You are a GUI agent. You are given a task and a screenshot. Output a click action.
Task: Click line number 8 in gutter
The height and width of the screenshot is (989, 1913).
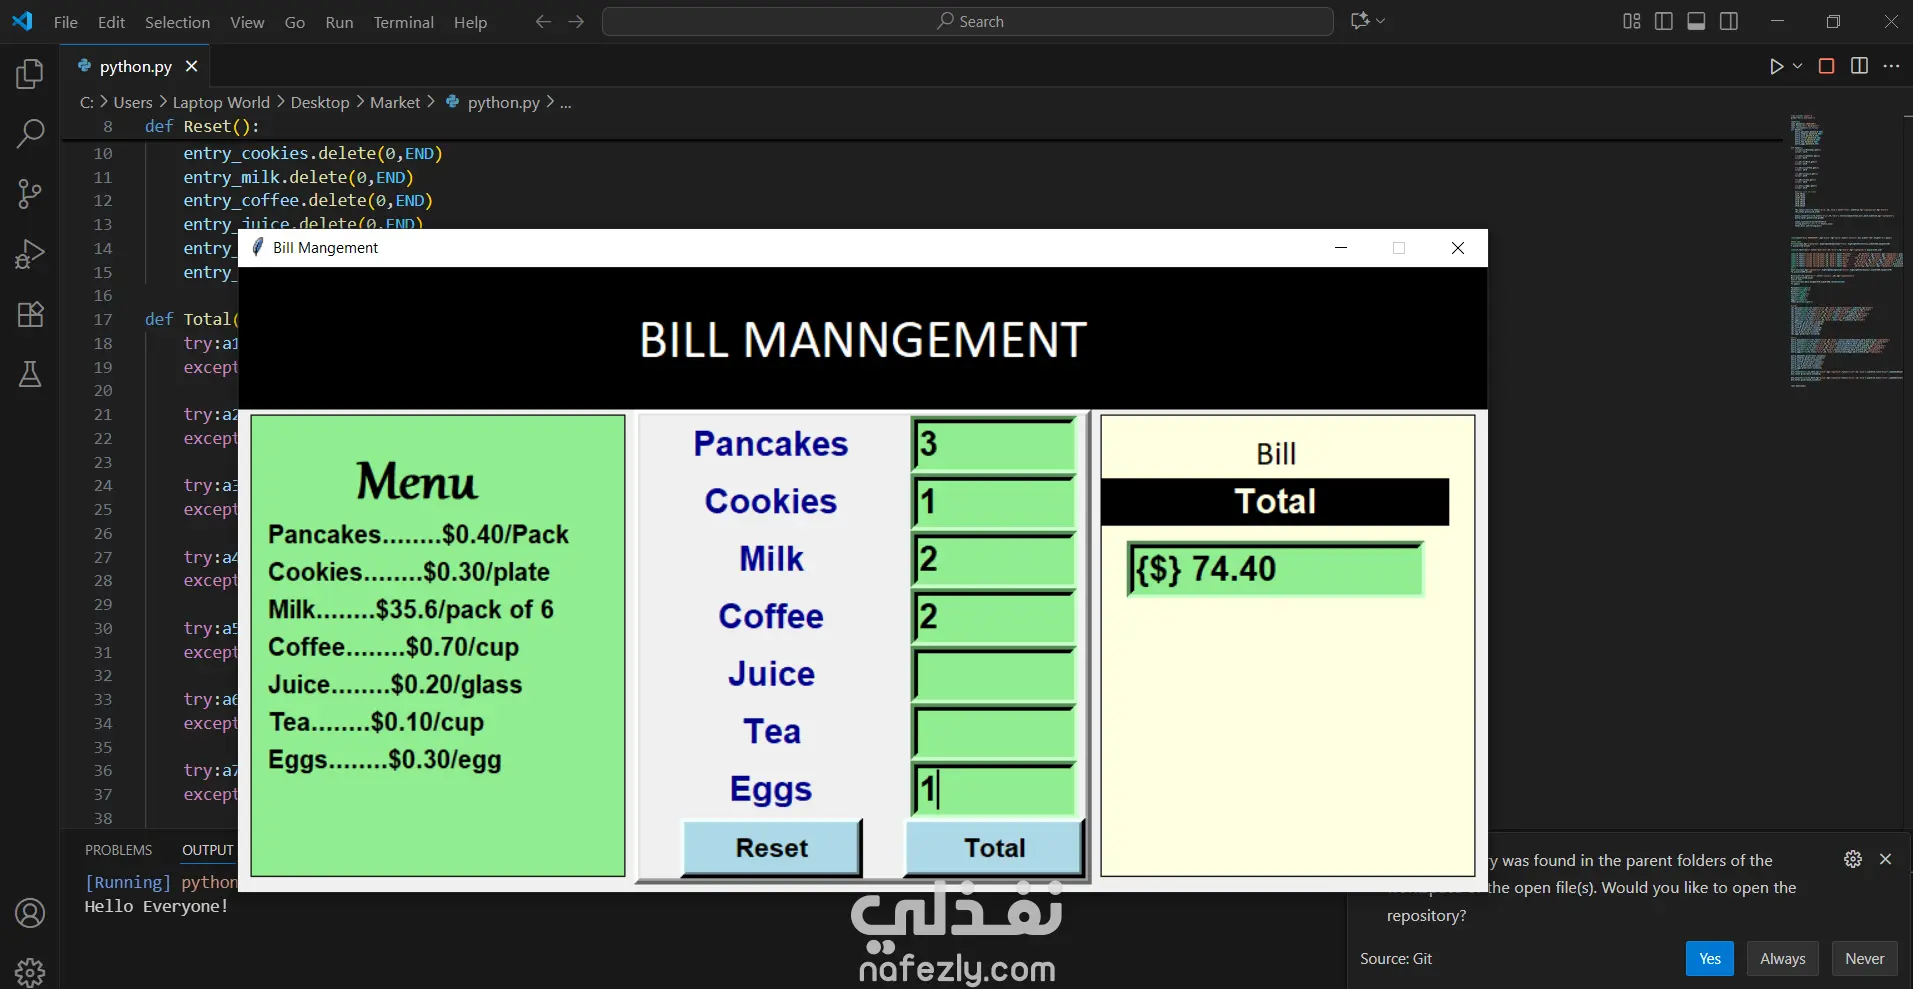pos(107,127)
